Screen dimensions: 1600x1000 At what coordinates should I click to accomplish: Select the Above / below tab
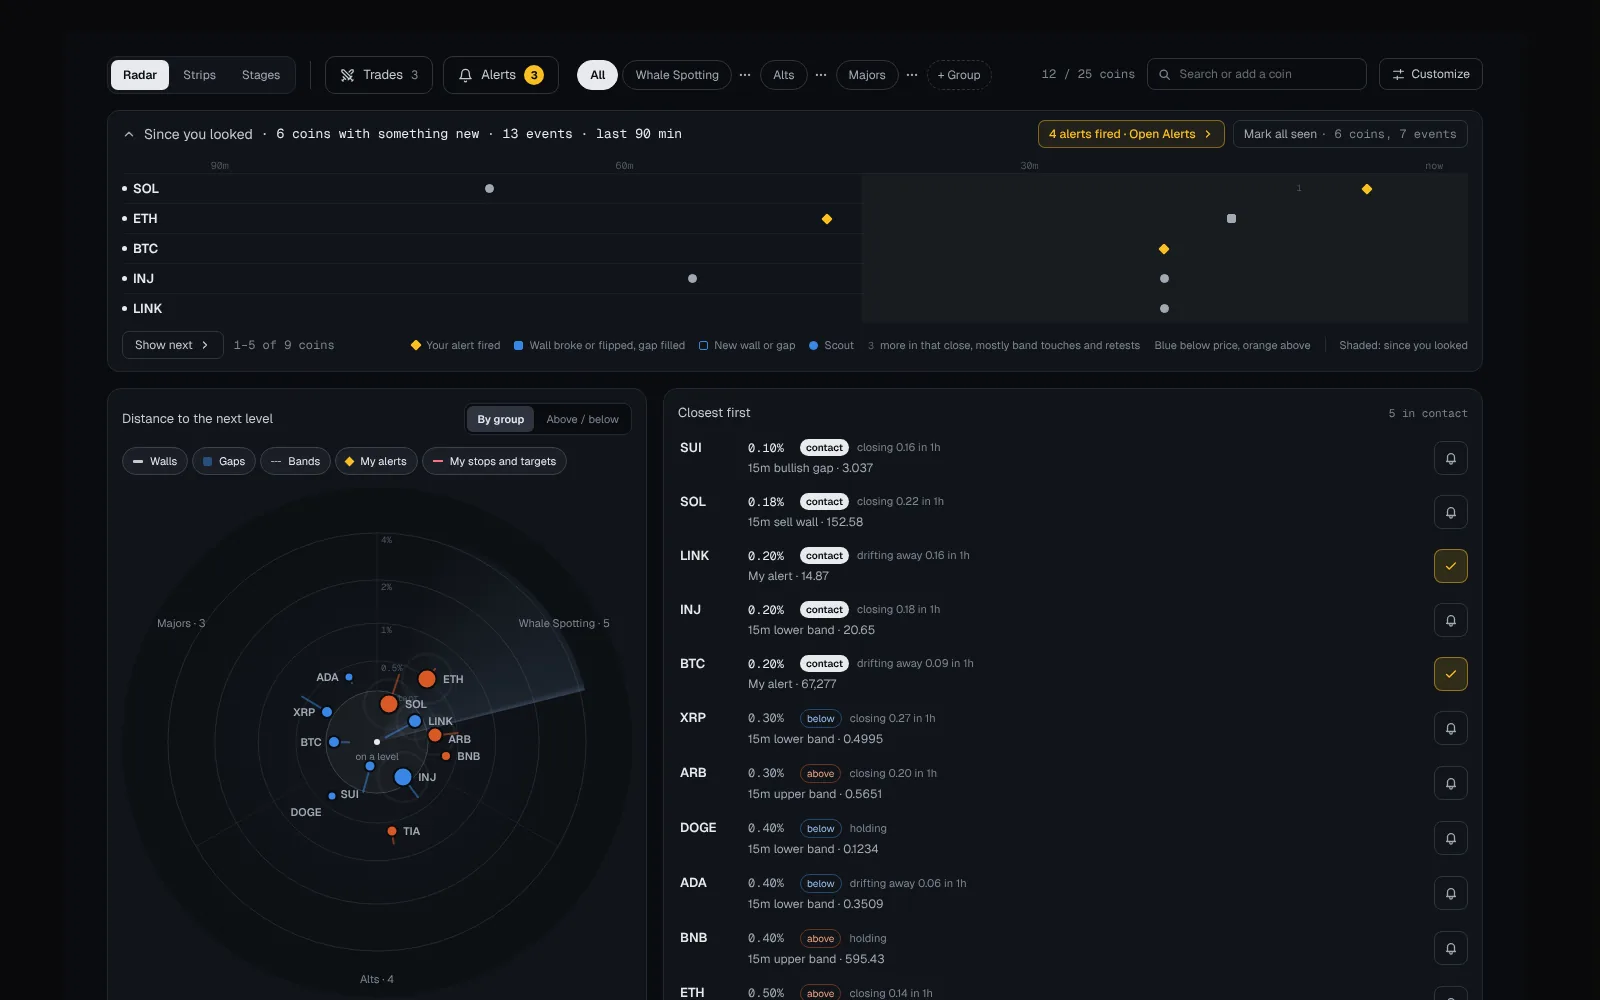(582, 419)
